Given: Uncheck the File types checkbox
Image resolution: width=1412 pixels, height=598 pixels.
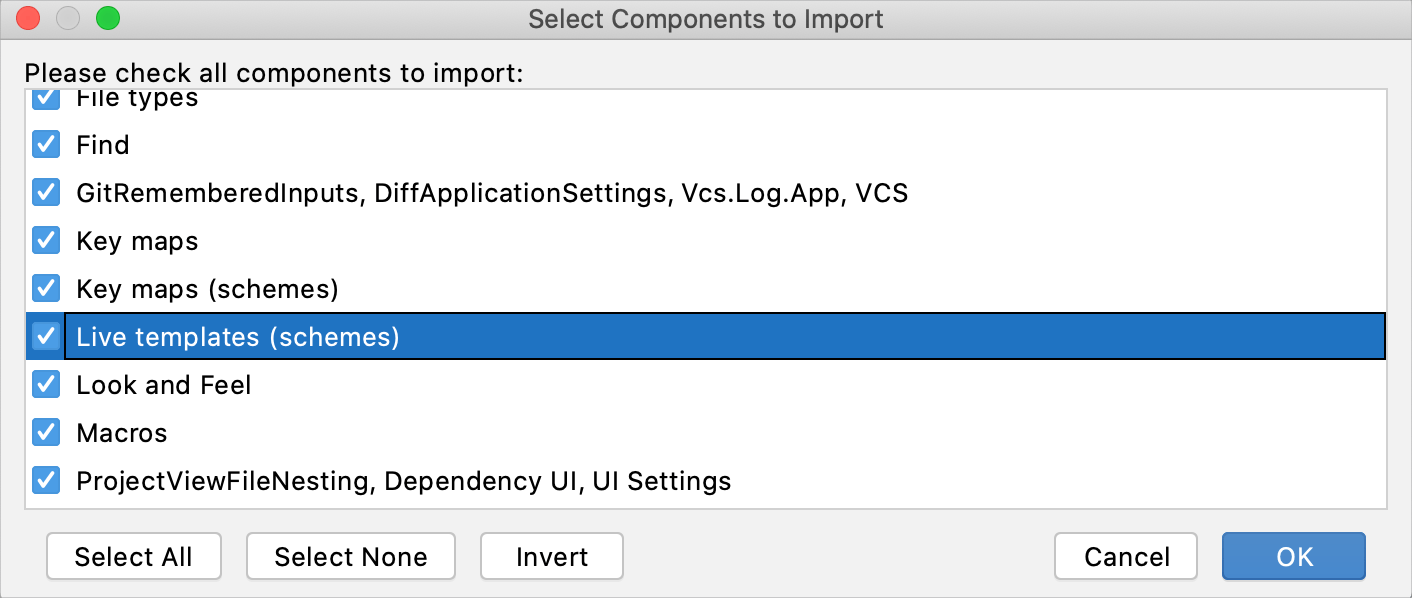Looking at the screenshot, I should (x=45, y=96).
